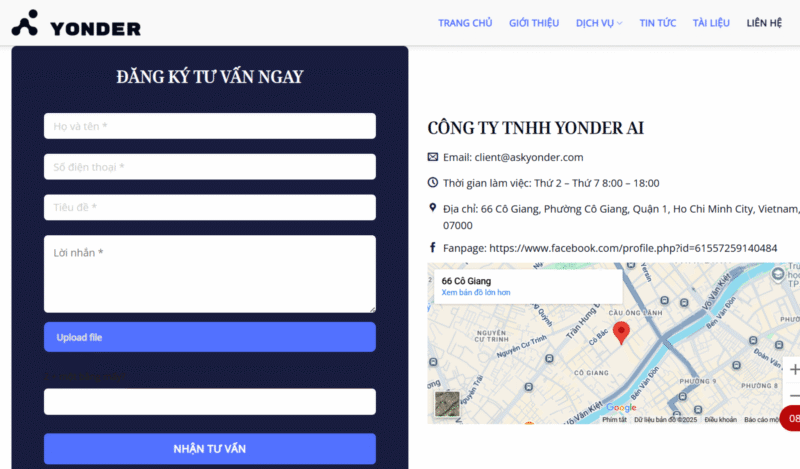Click the working hours clock icon
Image resolution: width=800 pixels, height=469 pixels.
[433, 183]
